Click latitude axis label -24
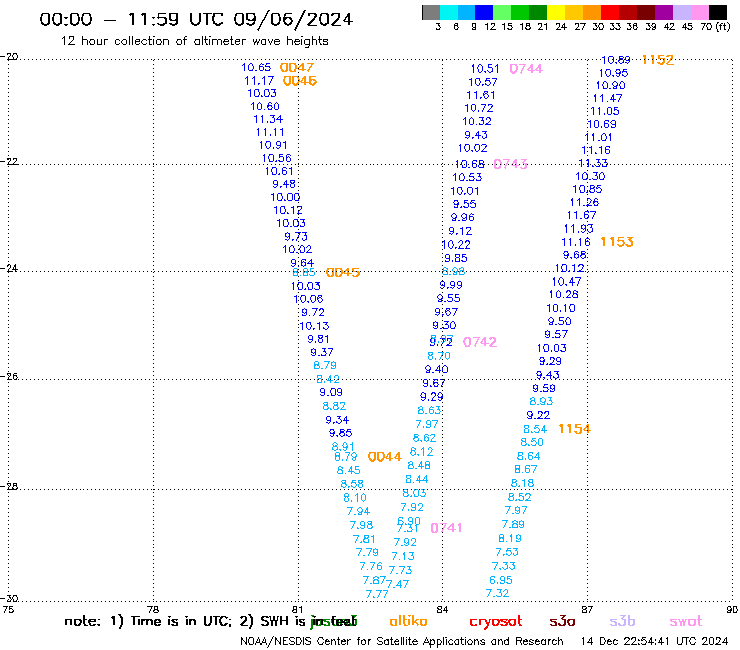Screen dimensions: 740x650 9,268
